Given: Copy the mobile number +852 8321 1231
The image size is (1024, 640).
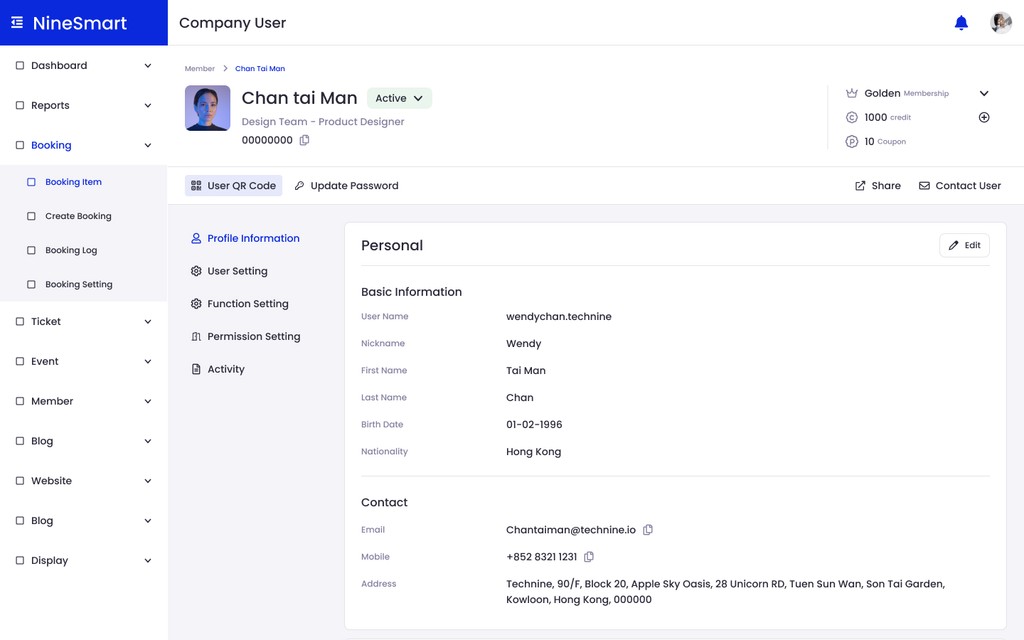Looking at the screenshot, I should pyautogui.click(x=589, y=557).
